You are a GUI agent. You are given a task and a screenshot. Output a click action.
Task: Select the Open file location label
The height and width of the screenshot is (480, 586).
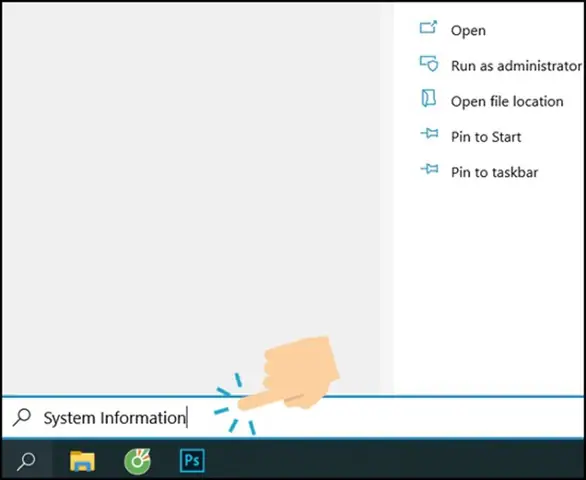coord(507,102)
